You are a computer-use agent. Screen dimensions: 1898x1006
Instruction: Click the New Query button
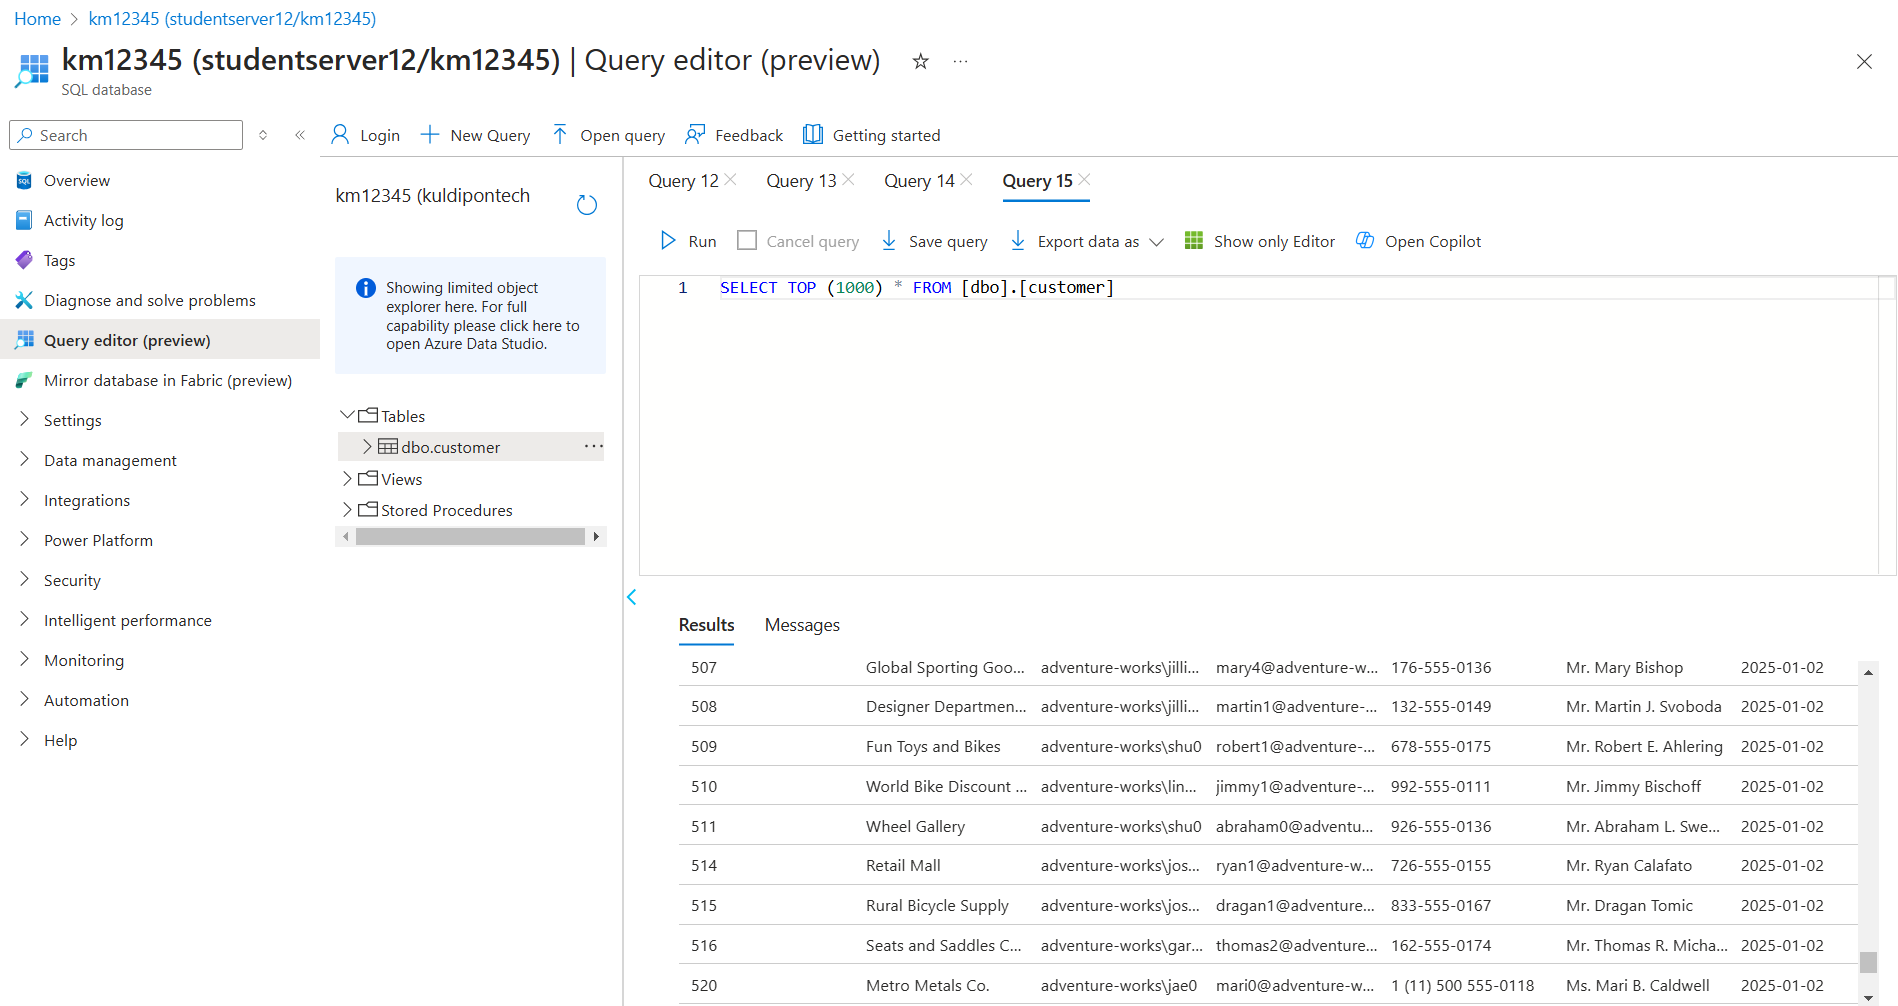pos(475,135)
